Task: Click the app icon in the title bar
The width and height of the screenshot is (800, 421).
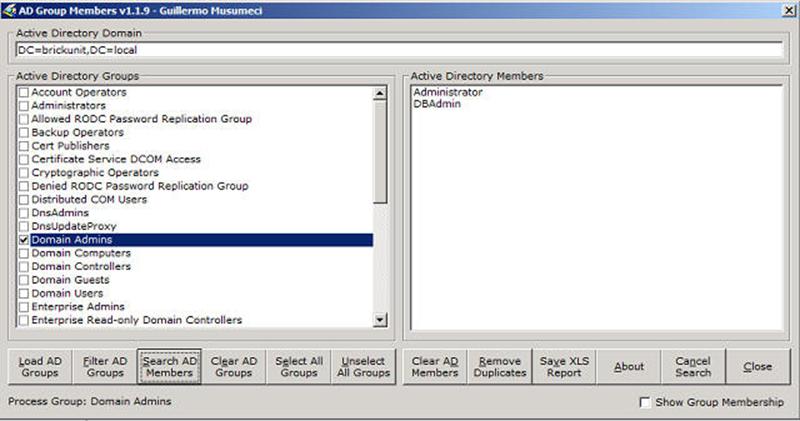Action: [9, 10]
